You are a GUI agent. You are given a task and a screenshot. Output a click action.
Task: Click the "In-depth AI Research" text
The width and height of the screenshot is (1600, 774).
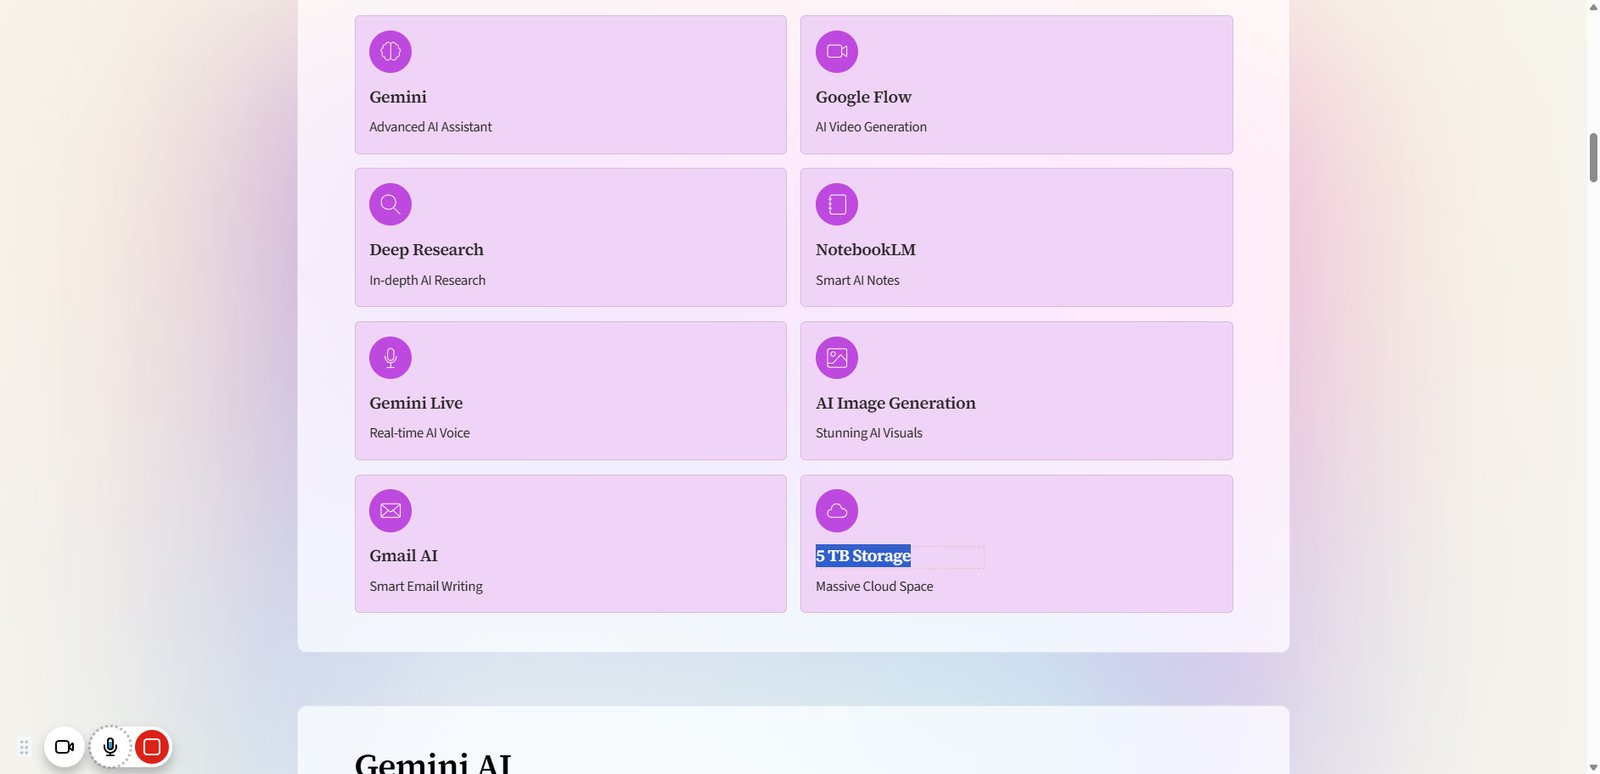pos(428,280)
